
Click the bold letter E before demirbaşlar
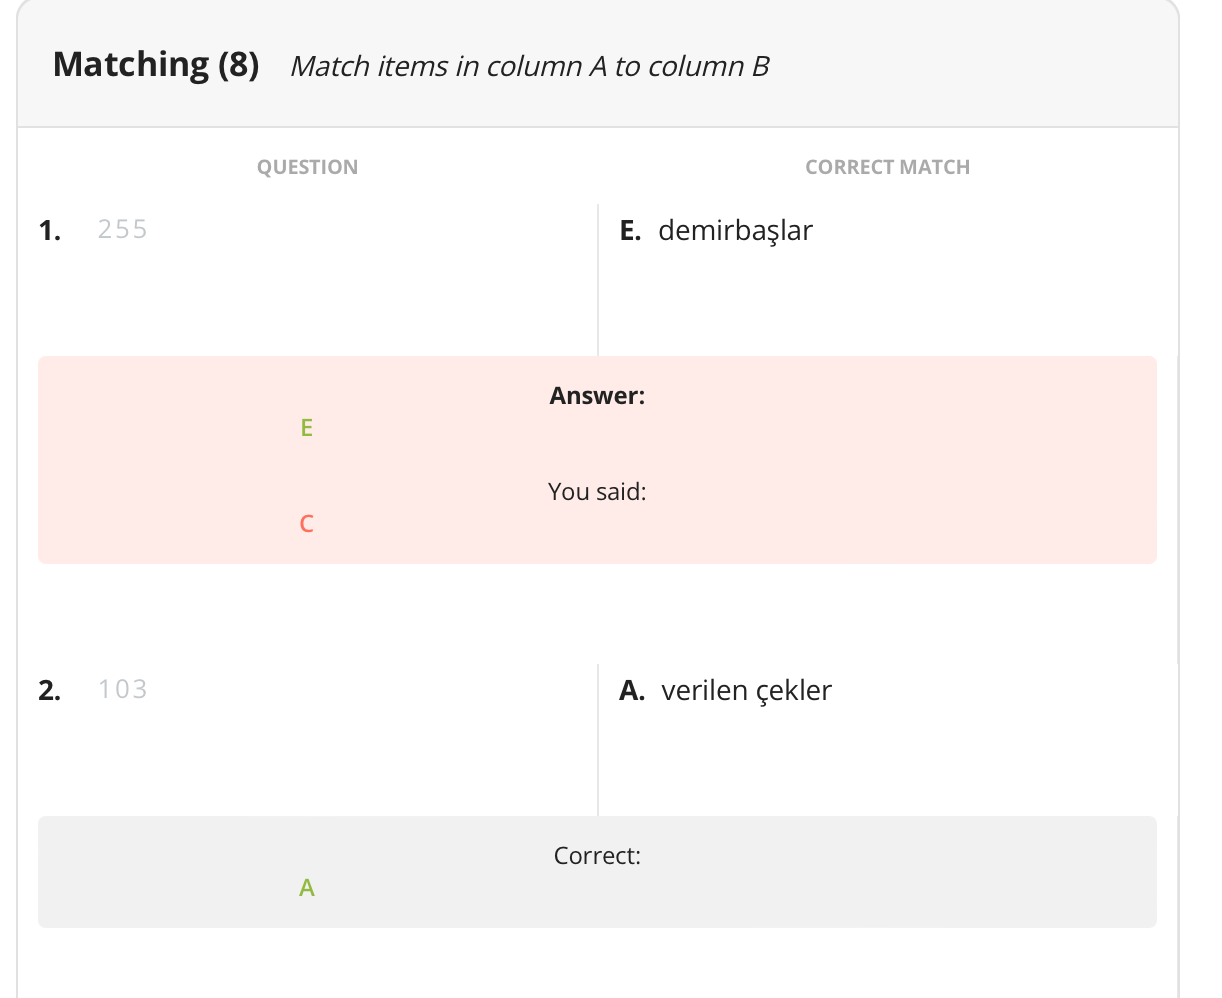630,231
